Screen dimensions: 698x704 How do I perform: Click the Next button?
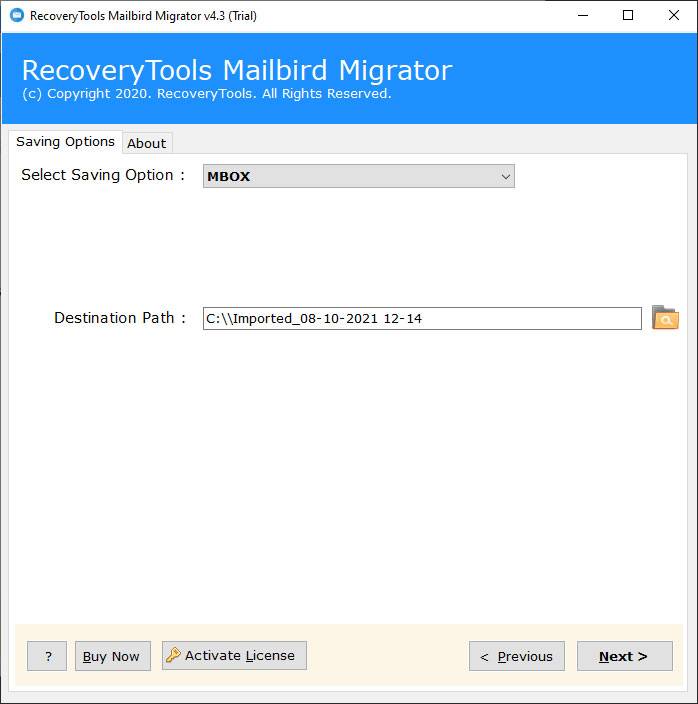624,656
